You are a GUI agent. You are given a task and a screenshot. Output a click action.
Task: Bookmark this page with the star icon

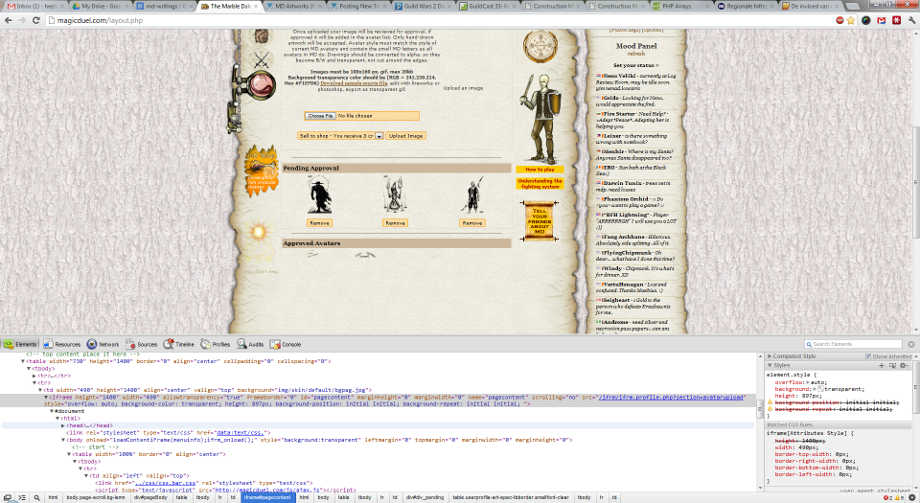click(x=851, y=20)
